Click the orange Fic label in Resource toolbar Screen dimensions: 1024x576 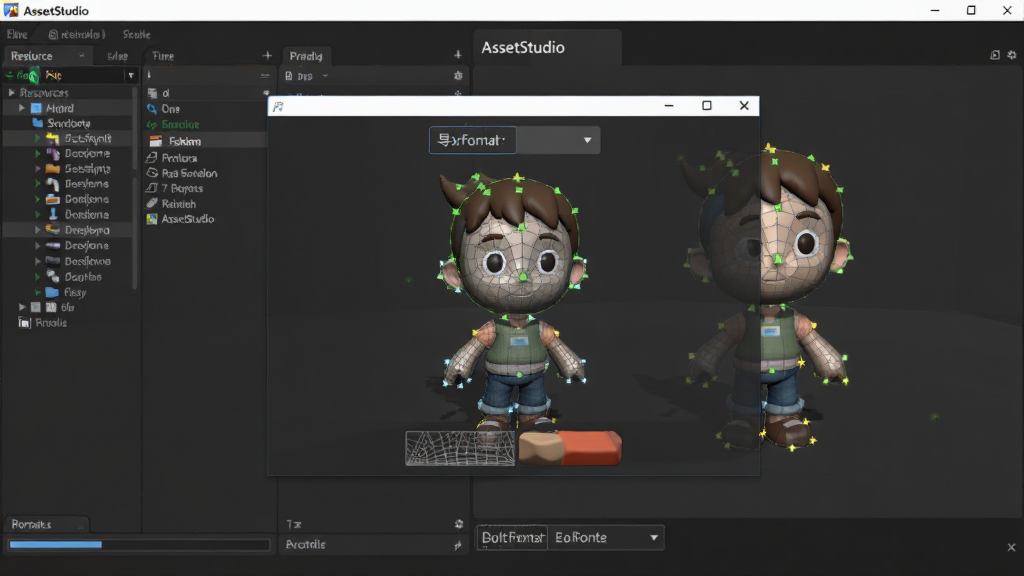point(54,76)
